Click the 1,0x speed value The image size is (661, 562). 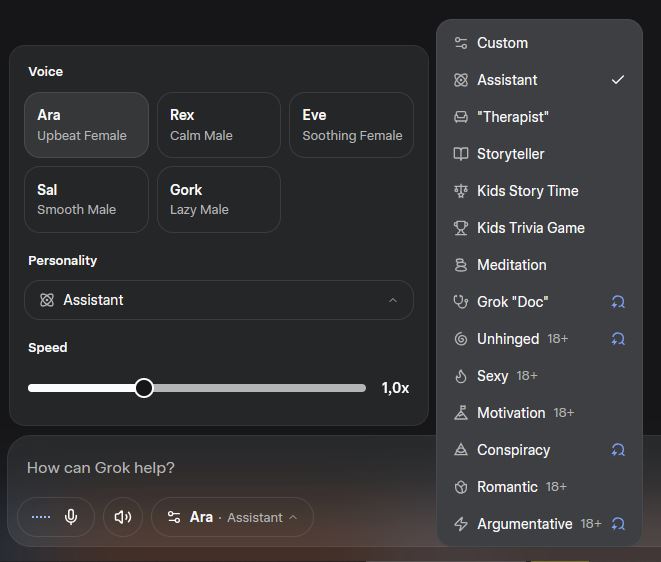tap(395, 388)
